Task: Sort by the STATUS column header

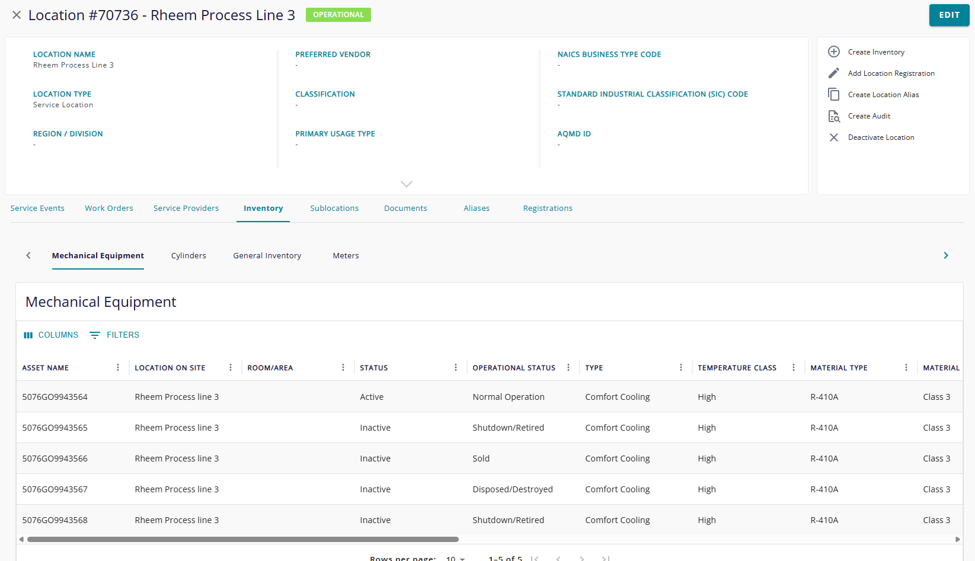Action: (x=374, y=368)
